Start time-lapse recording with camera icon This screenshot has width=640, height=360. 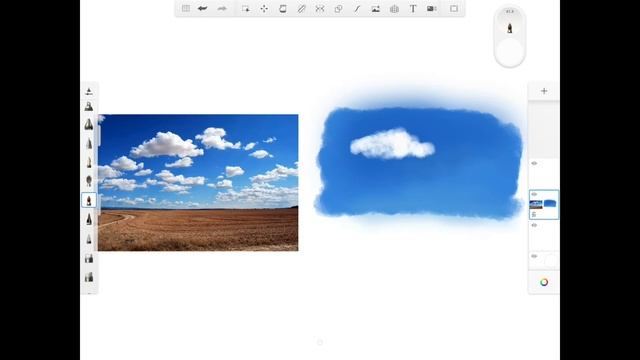tap(432, 9)
